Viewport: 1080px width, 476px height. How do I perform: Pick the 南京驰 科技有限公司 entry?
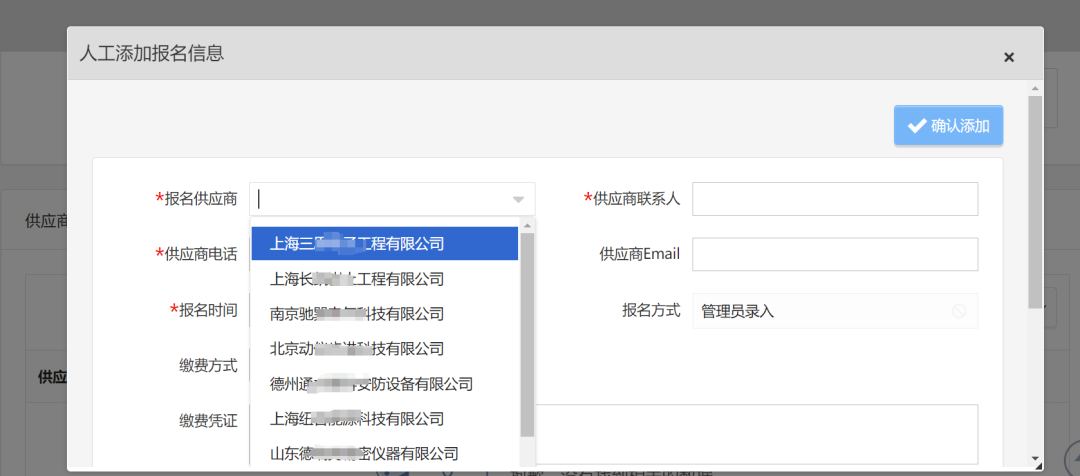(384, 313)
